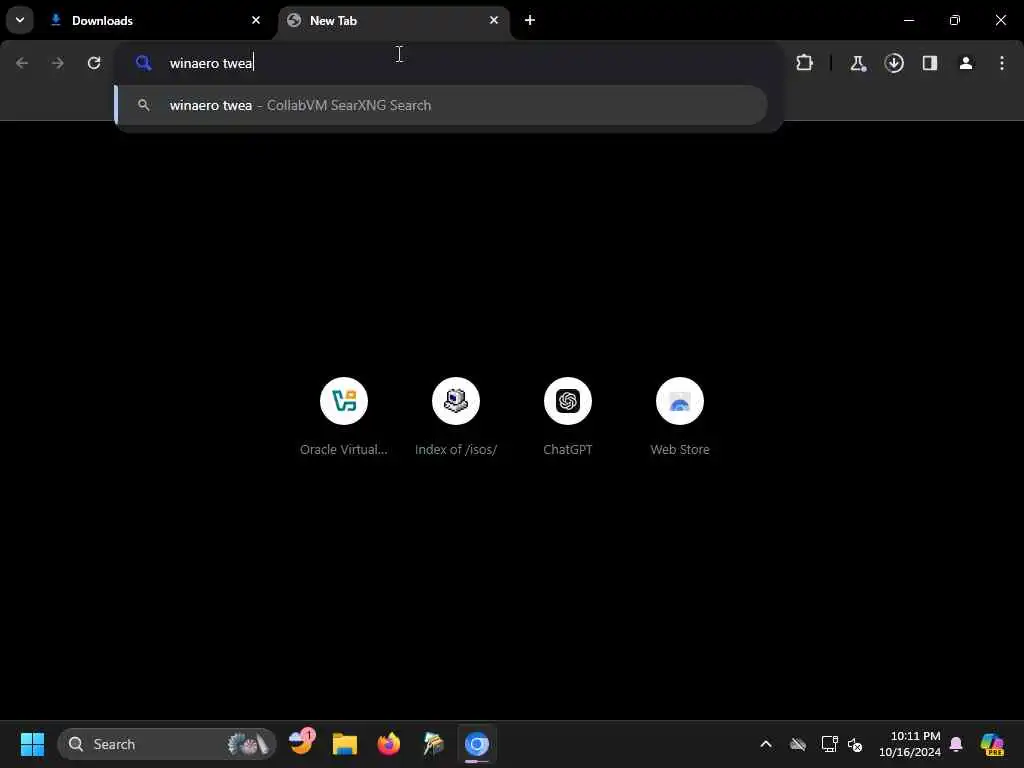This screenshot has height=768, width=1024.
Task: Open the Extensions puzzle icon
Action: coord(805,63)
